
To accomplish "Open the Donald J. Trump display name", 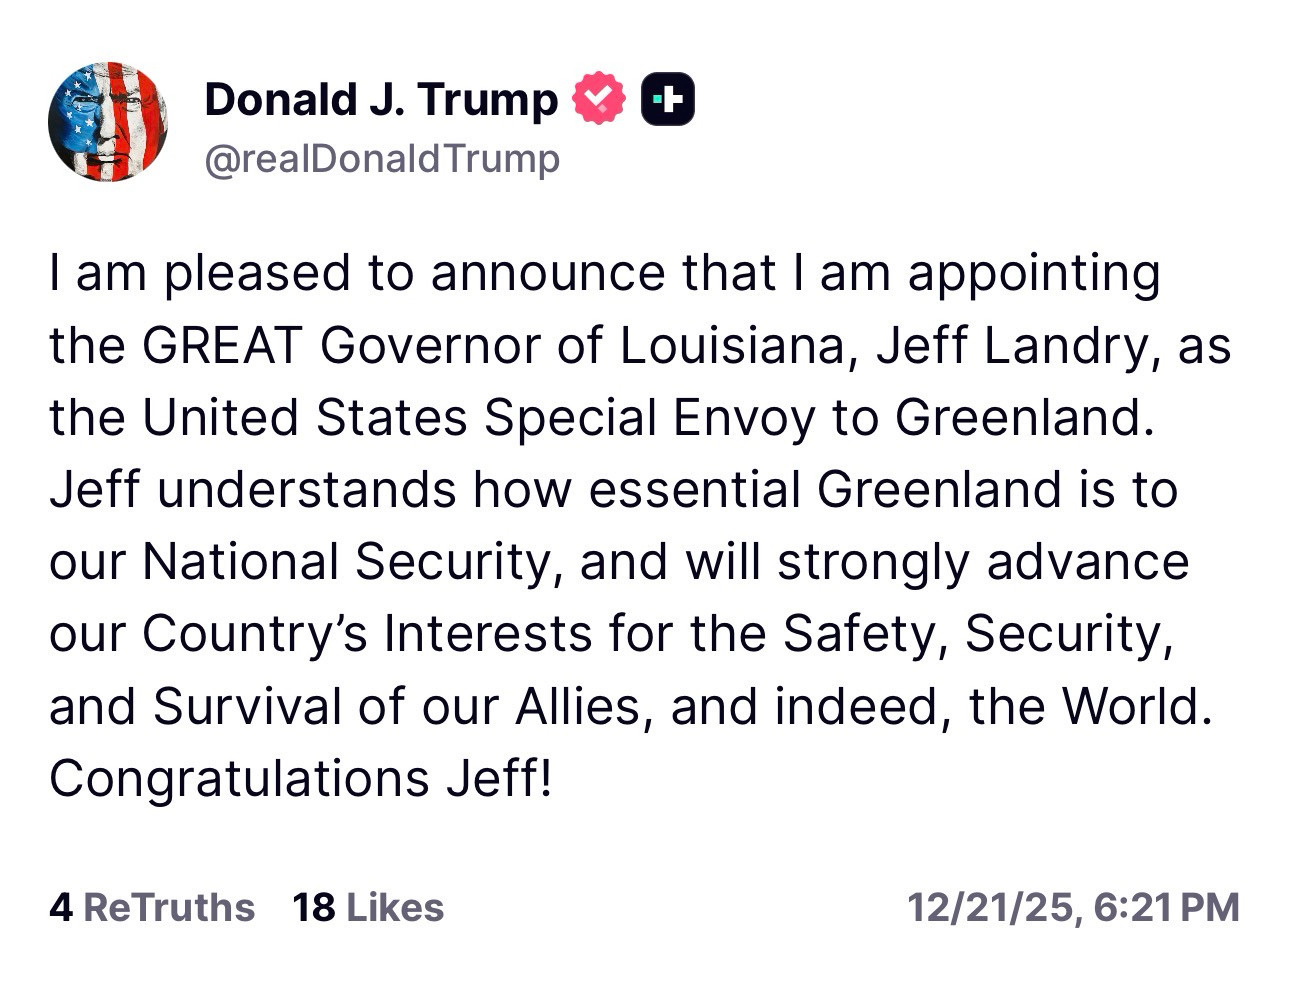I will pos(381,99).
